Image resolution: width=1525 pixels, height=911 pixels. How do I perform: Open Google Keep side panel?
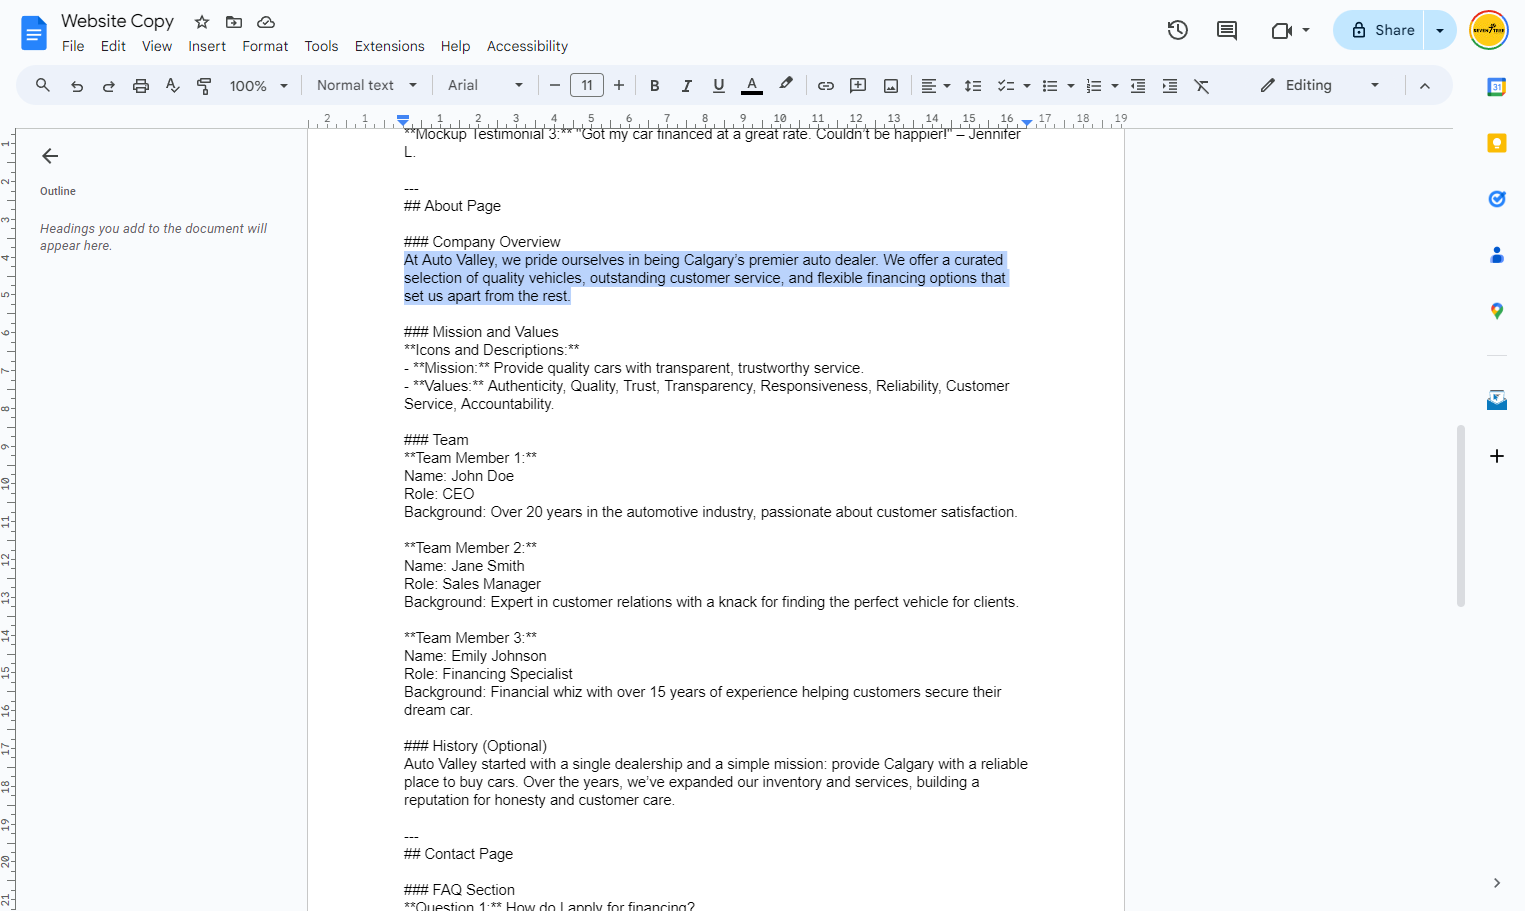1497,143
